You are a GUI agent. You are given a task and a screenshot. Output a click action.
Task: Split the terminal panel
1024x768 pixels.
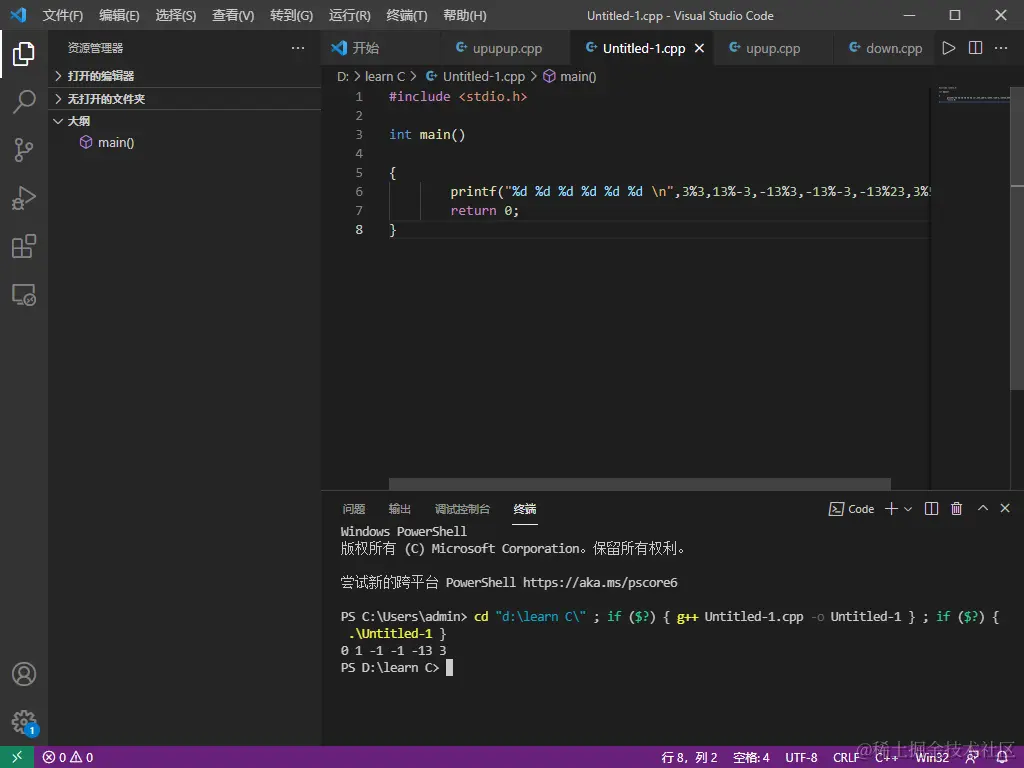pos(931,509)
